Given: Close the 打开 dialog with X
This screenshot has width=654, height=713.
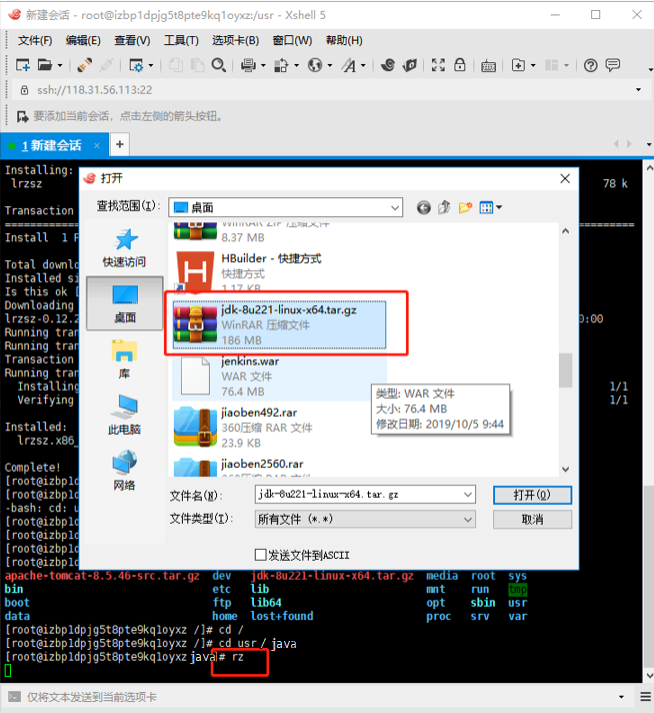Looking at the screenshot, I should click(x=565, y=179).
